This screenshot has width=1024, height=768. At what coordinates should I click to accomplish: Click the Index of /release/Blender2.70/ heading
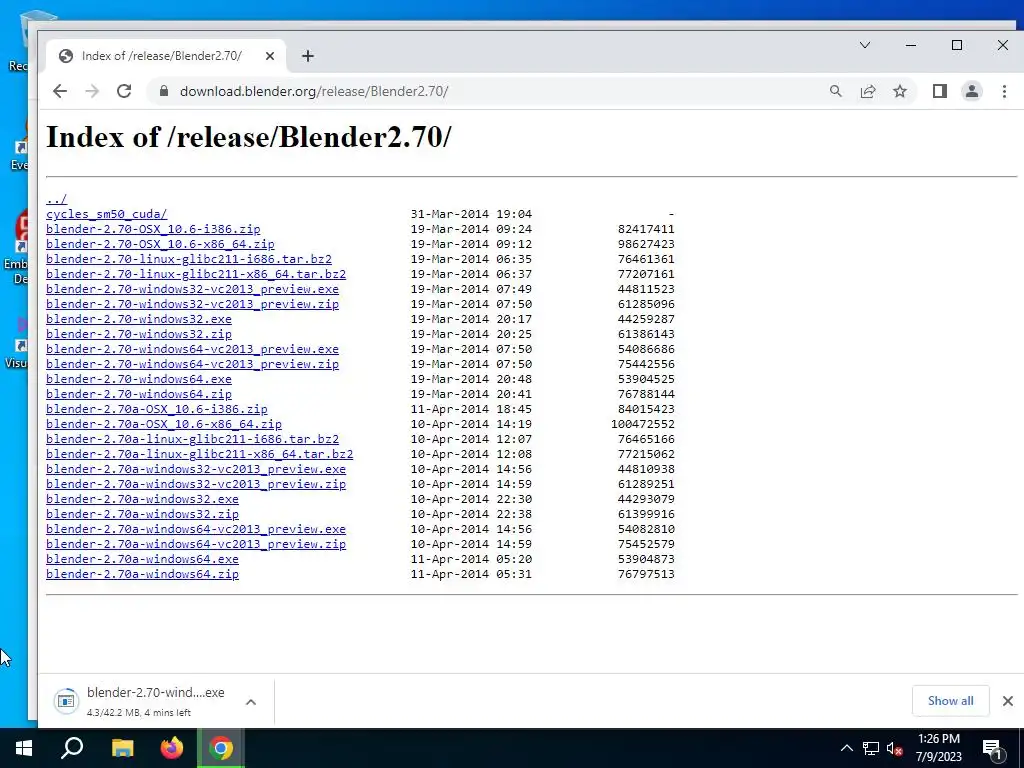coord(249,137)
